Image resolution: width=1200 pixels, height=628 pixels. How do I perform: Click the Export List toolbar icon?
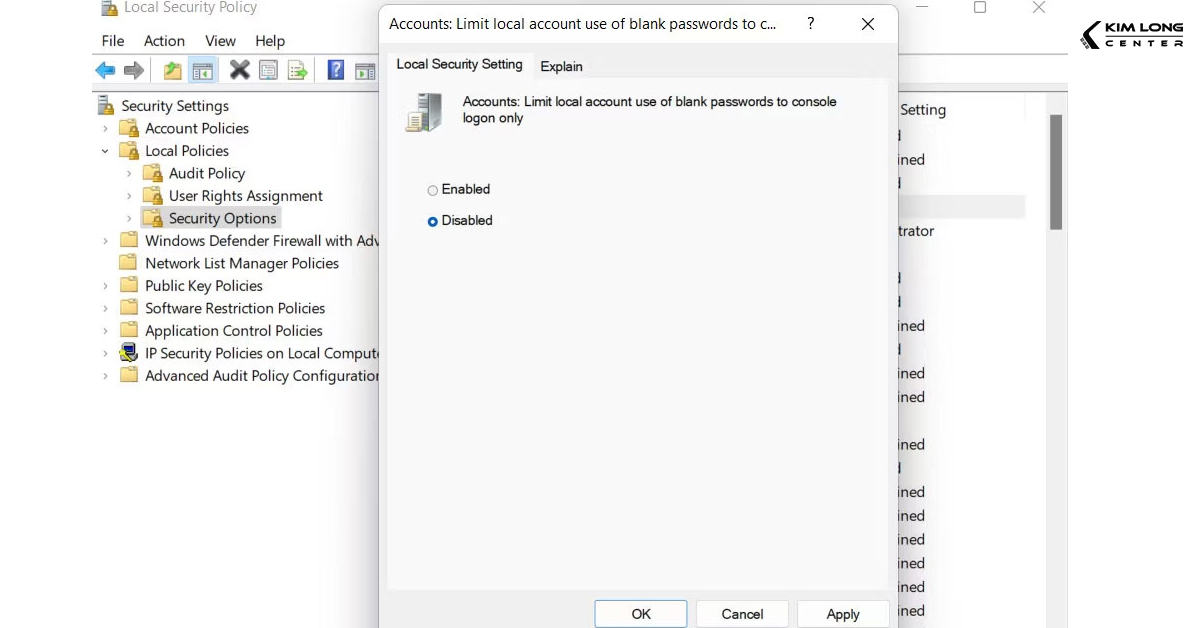click(299, 70)
